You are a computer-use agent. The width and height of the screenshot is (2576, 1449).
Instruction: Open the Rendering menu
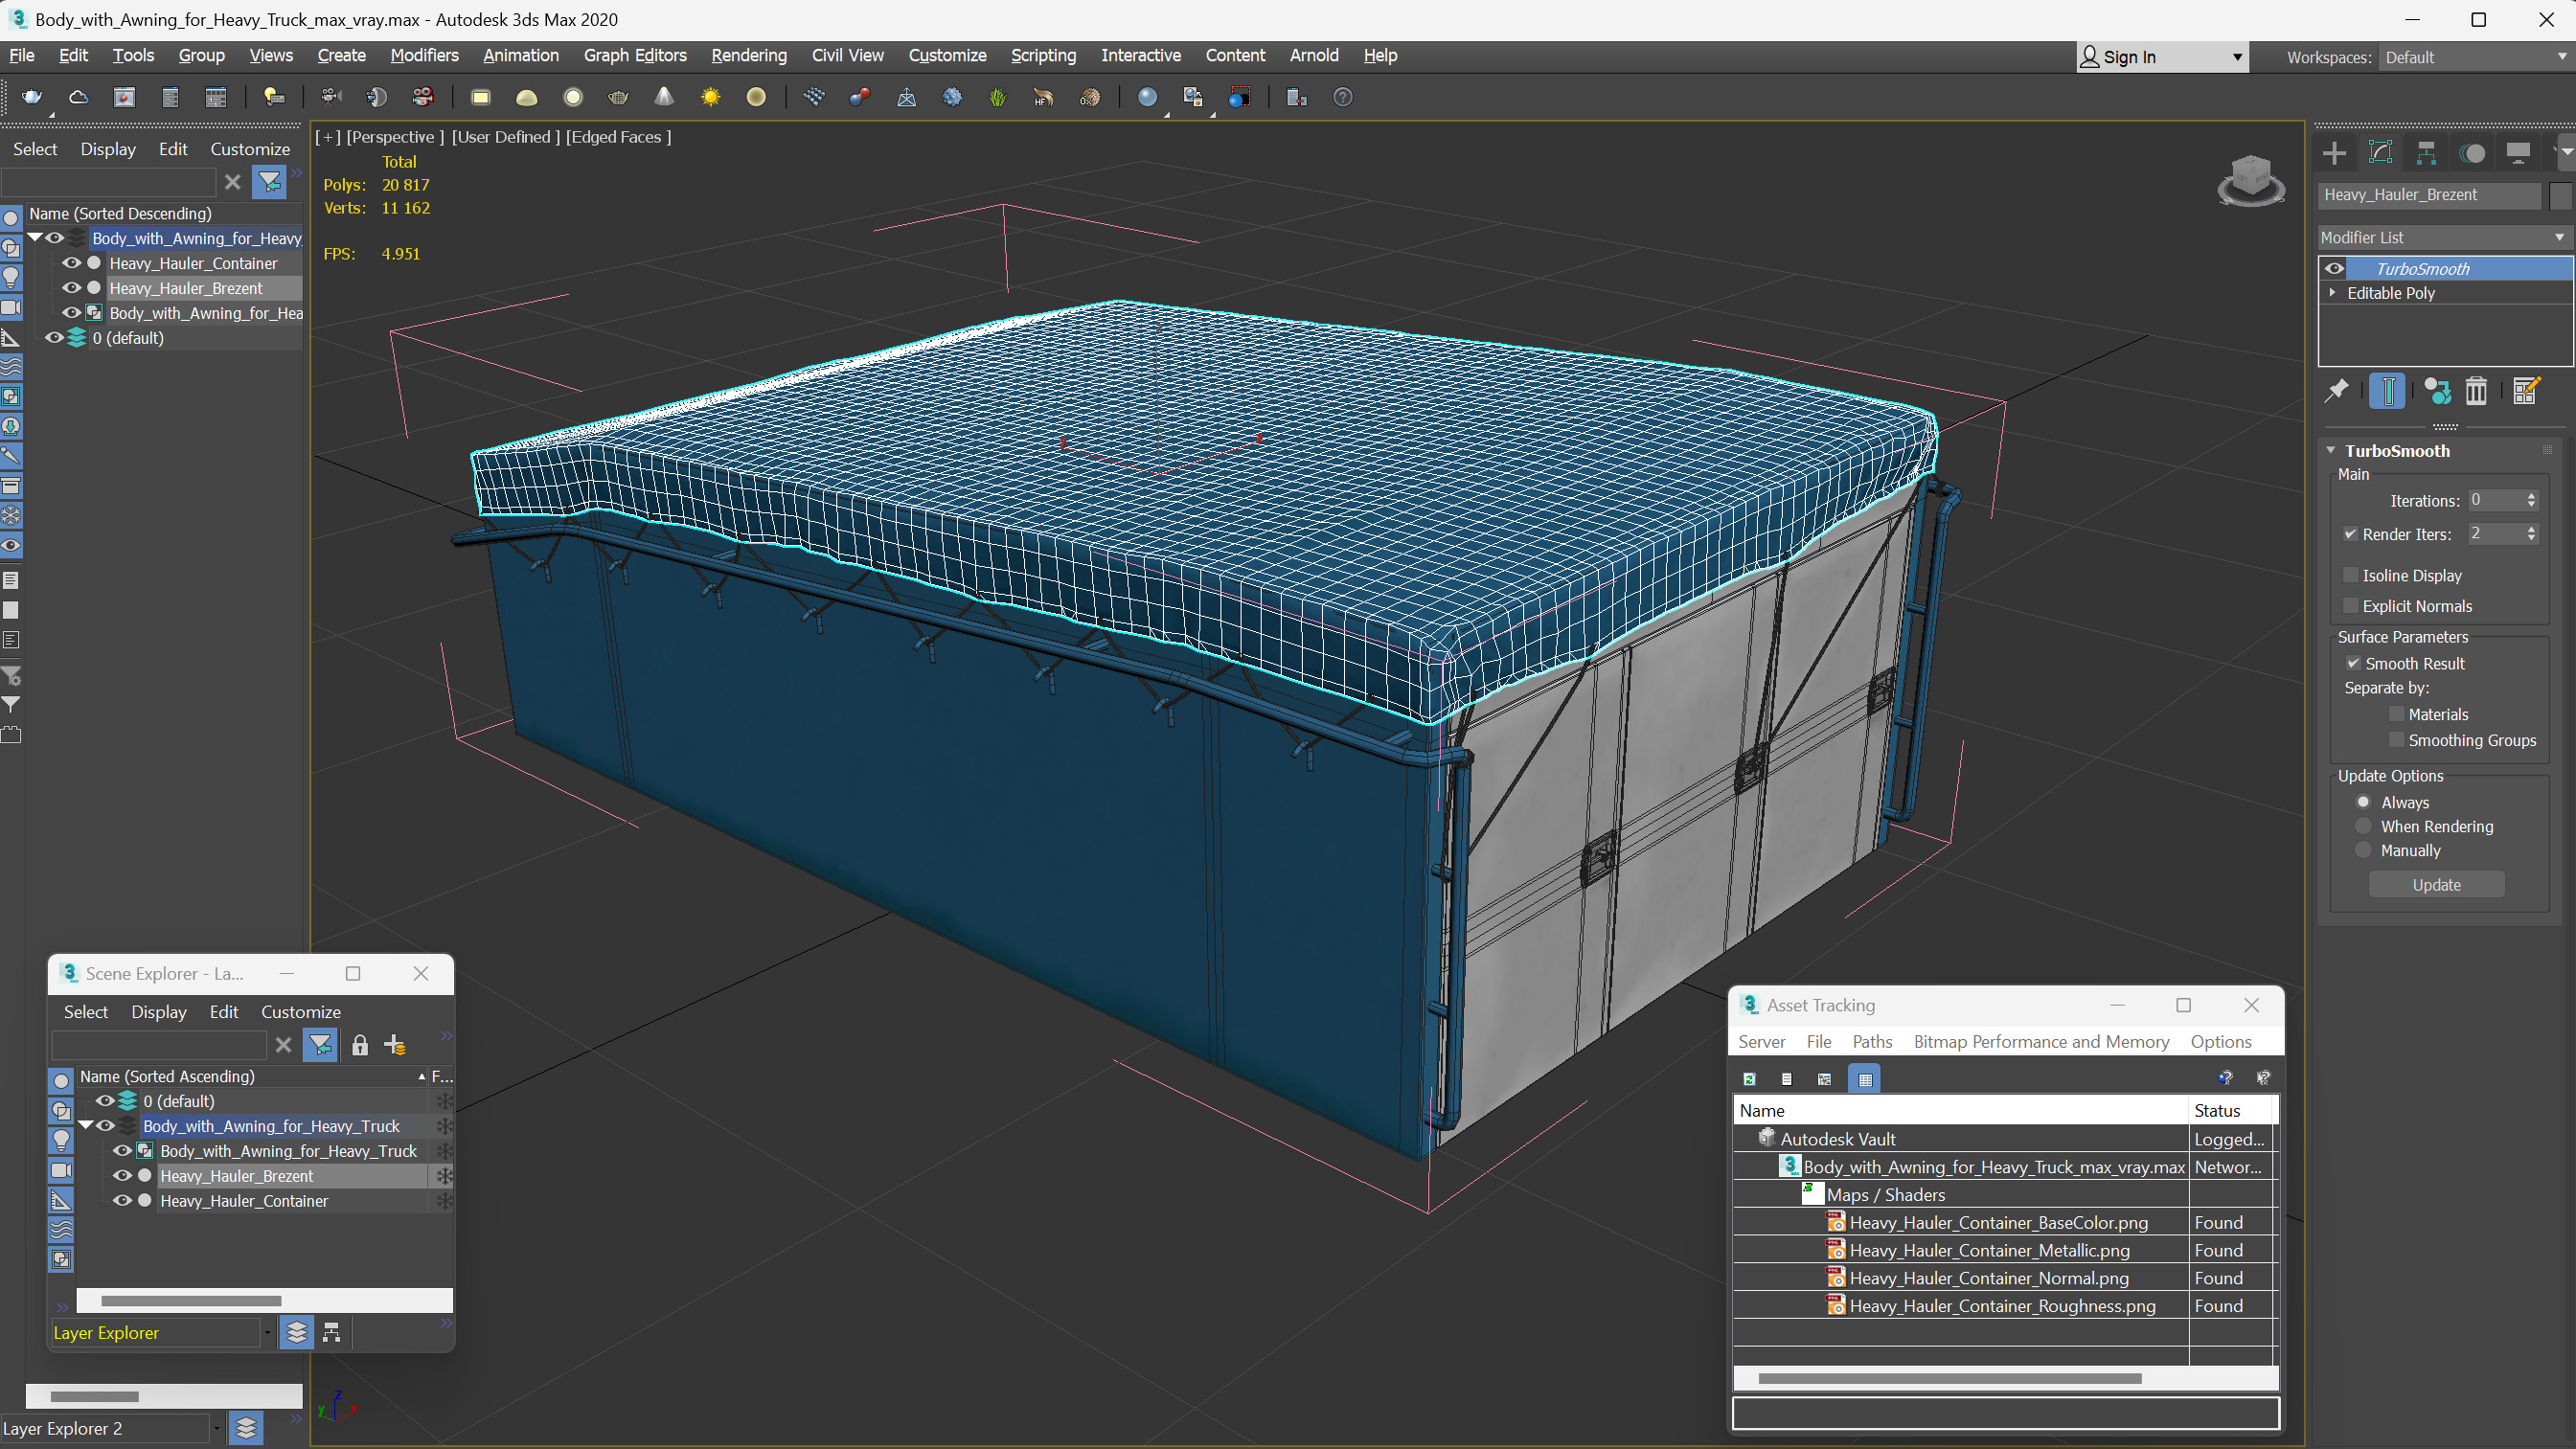748,55
